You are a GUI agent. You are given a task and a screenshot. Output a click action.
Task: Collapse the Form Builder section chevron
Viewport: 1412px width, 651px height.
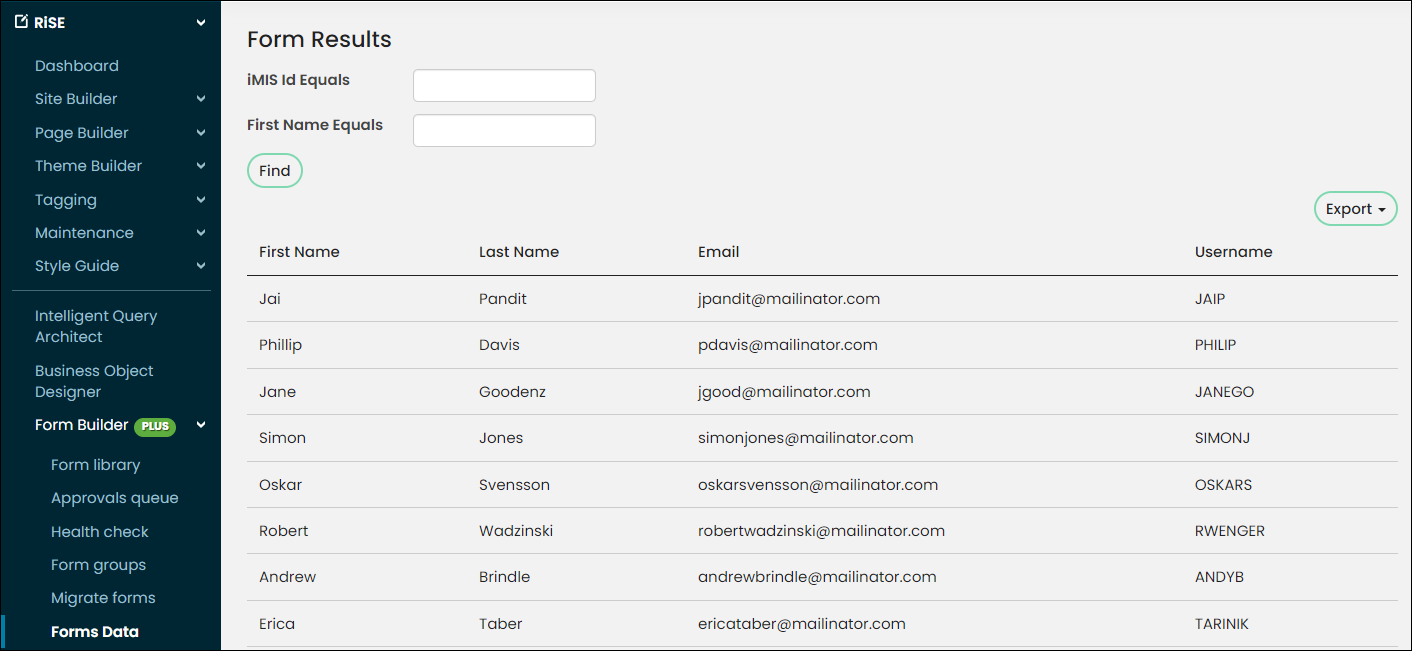201,425
